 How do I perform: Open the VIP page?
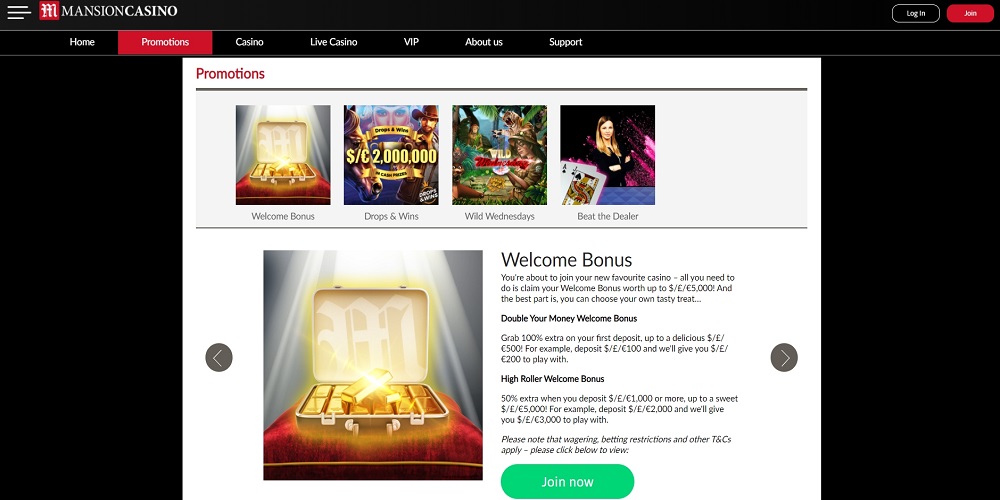pos(411,42)
